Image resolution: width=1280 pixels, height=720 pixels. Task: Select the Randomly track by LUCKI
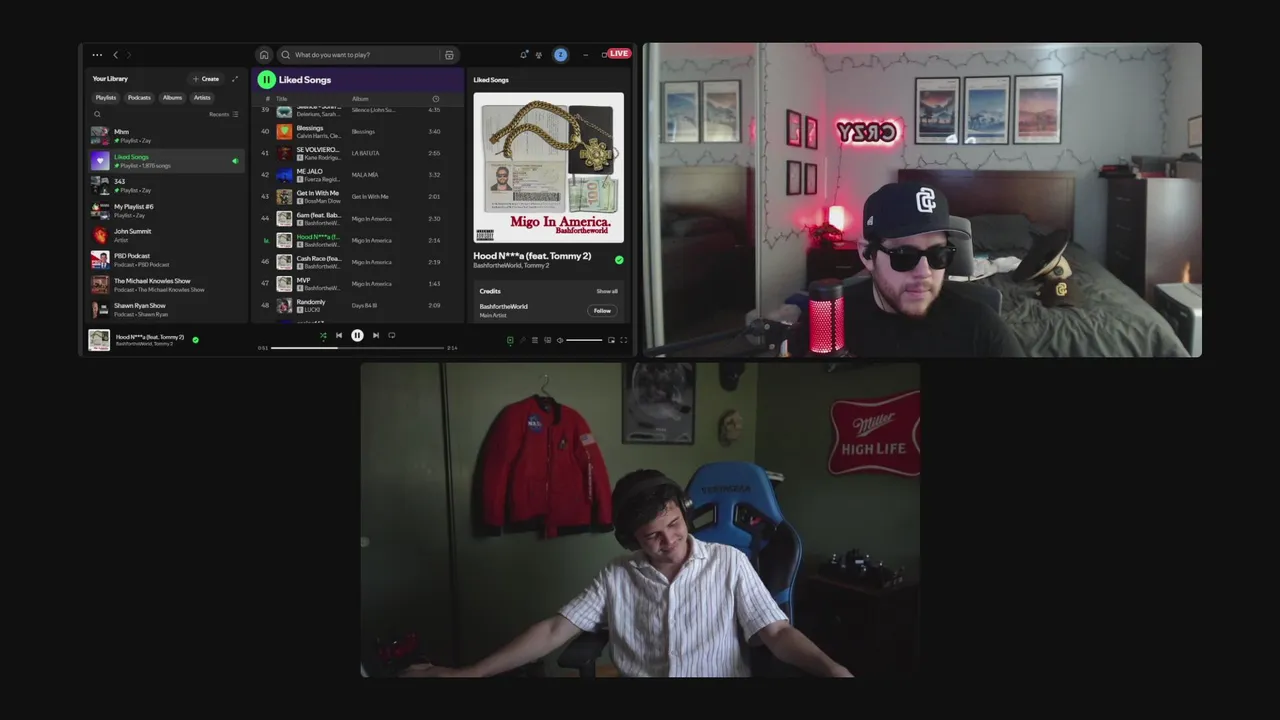tap(357, 305)
